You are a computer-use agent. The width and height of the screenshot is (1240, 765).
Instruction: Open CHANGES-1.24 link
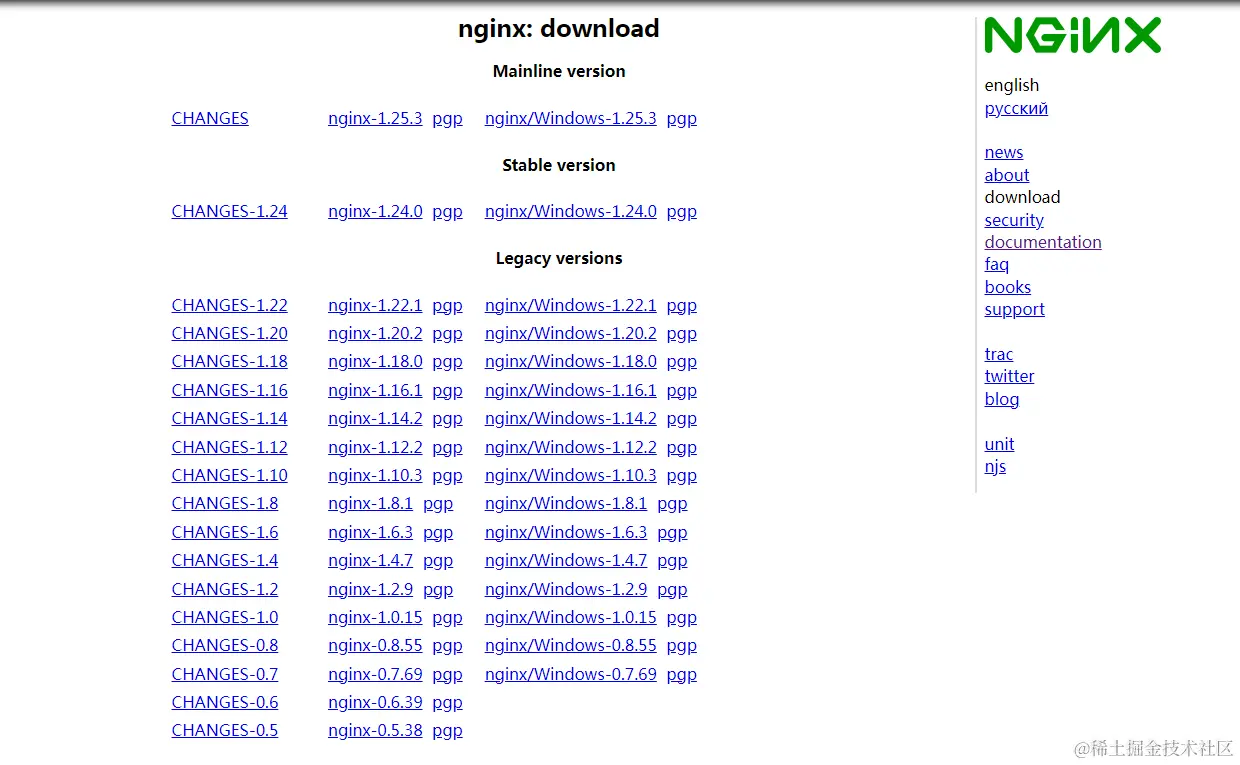pos(229,211)
